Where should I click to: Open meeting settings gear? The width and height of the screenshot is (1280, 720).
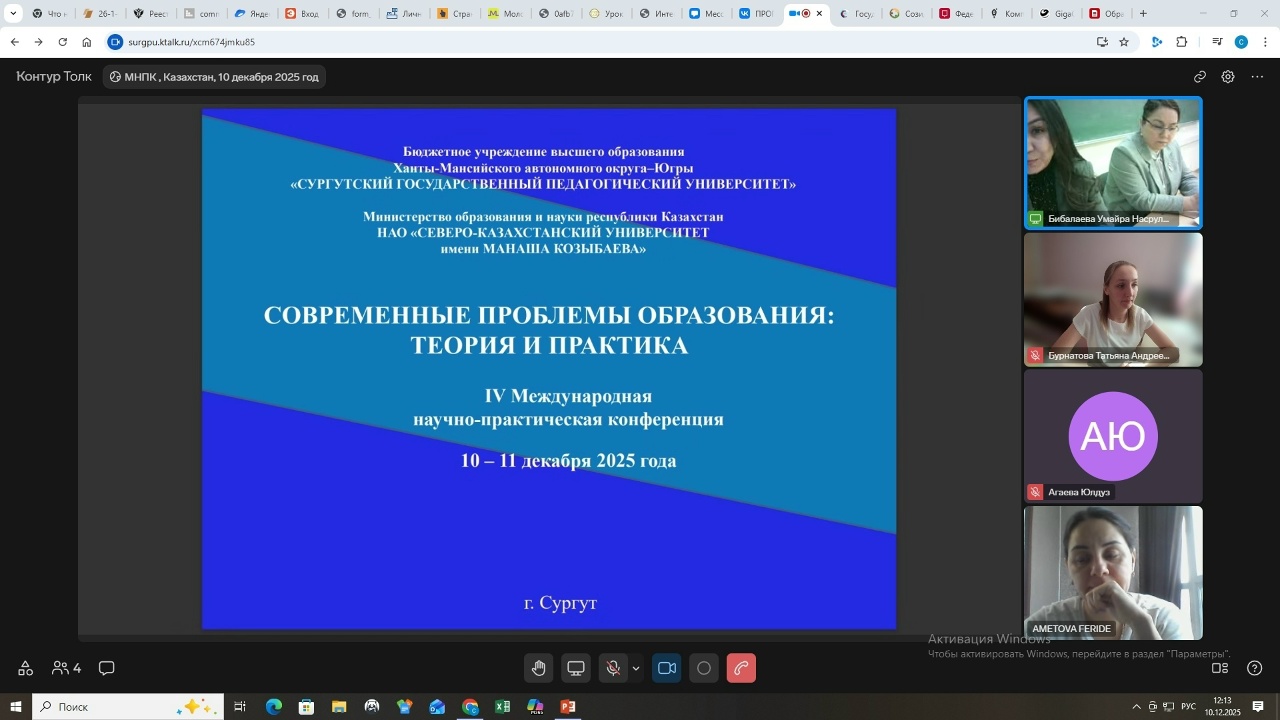coord(1228,77)
